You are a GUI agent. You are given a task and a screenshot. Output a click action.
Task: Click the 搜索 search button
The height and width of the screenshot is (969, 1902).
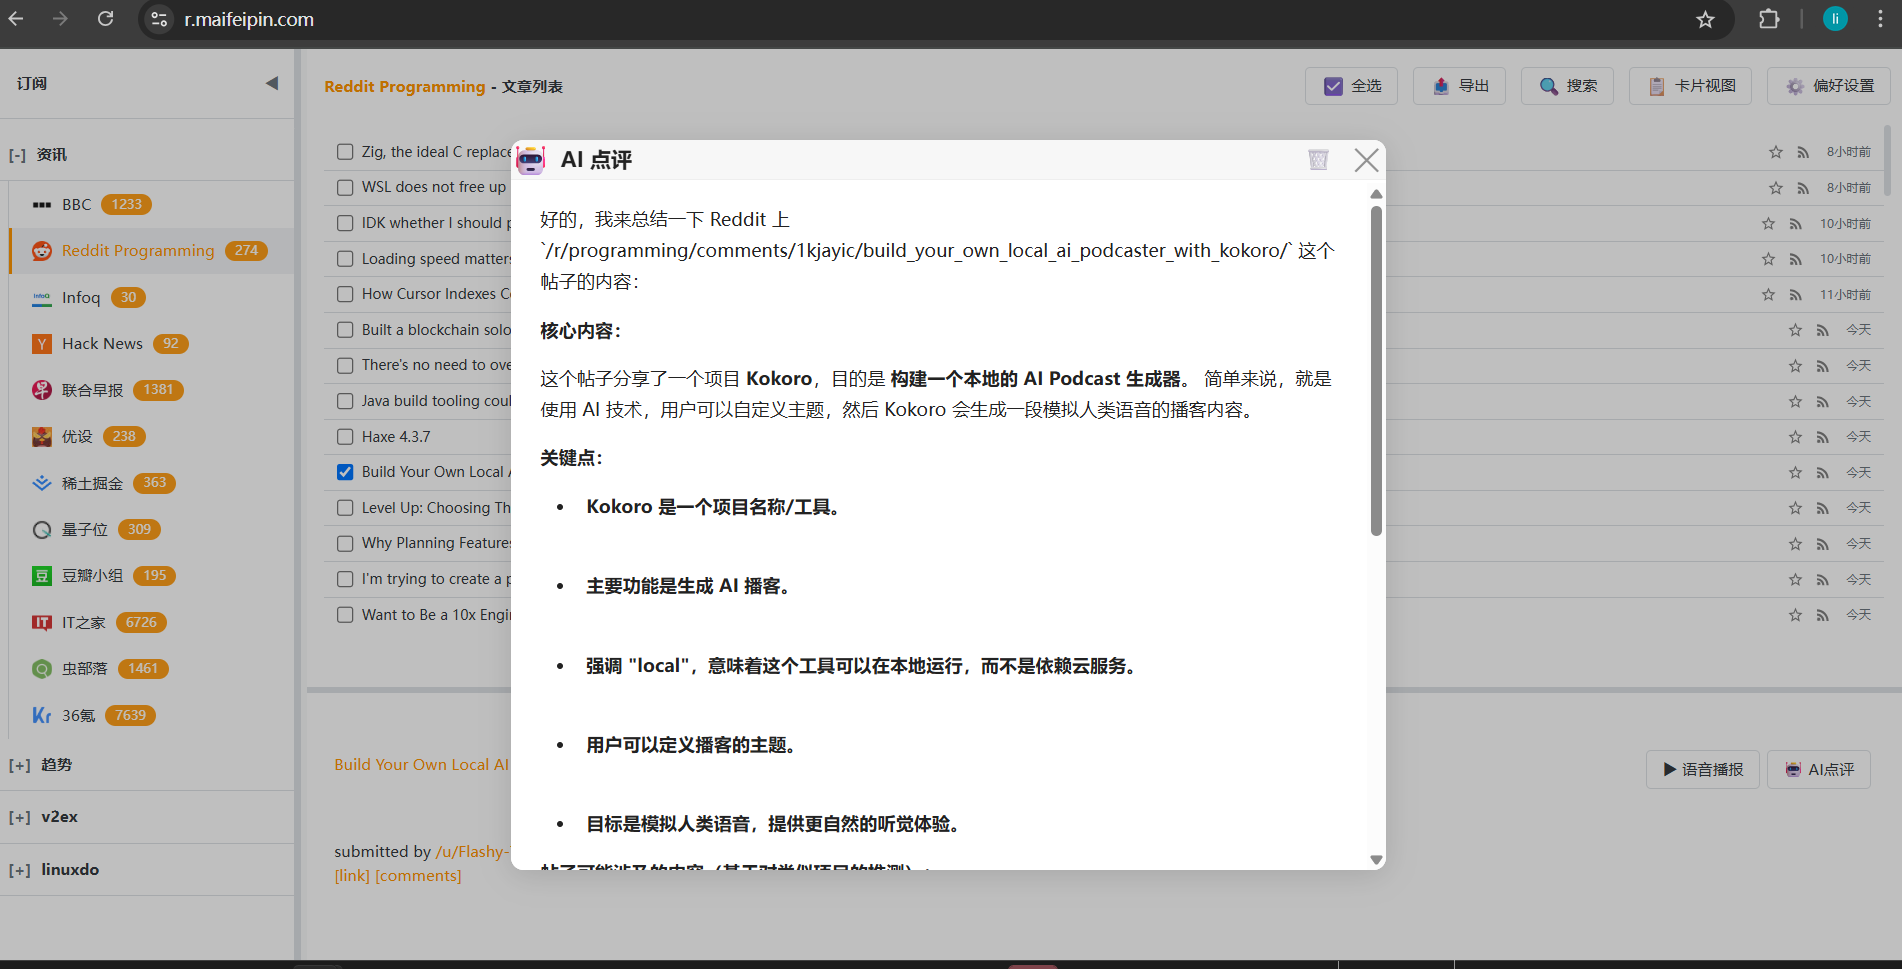pyautogui.click(x=1567, y=86)
